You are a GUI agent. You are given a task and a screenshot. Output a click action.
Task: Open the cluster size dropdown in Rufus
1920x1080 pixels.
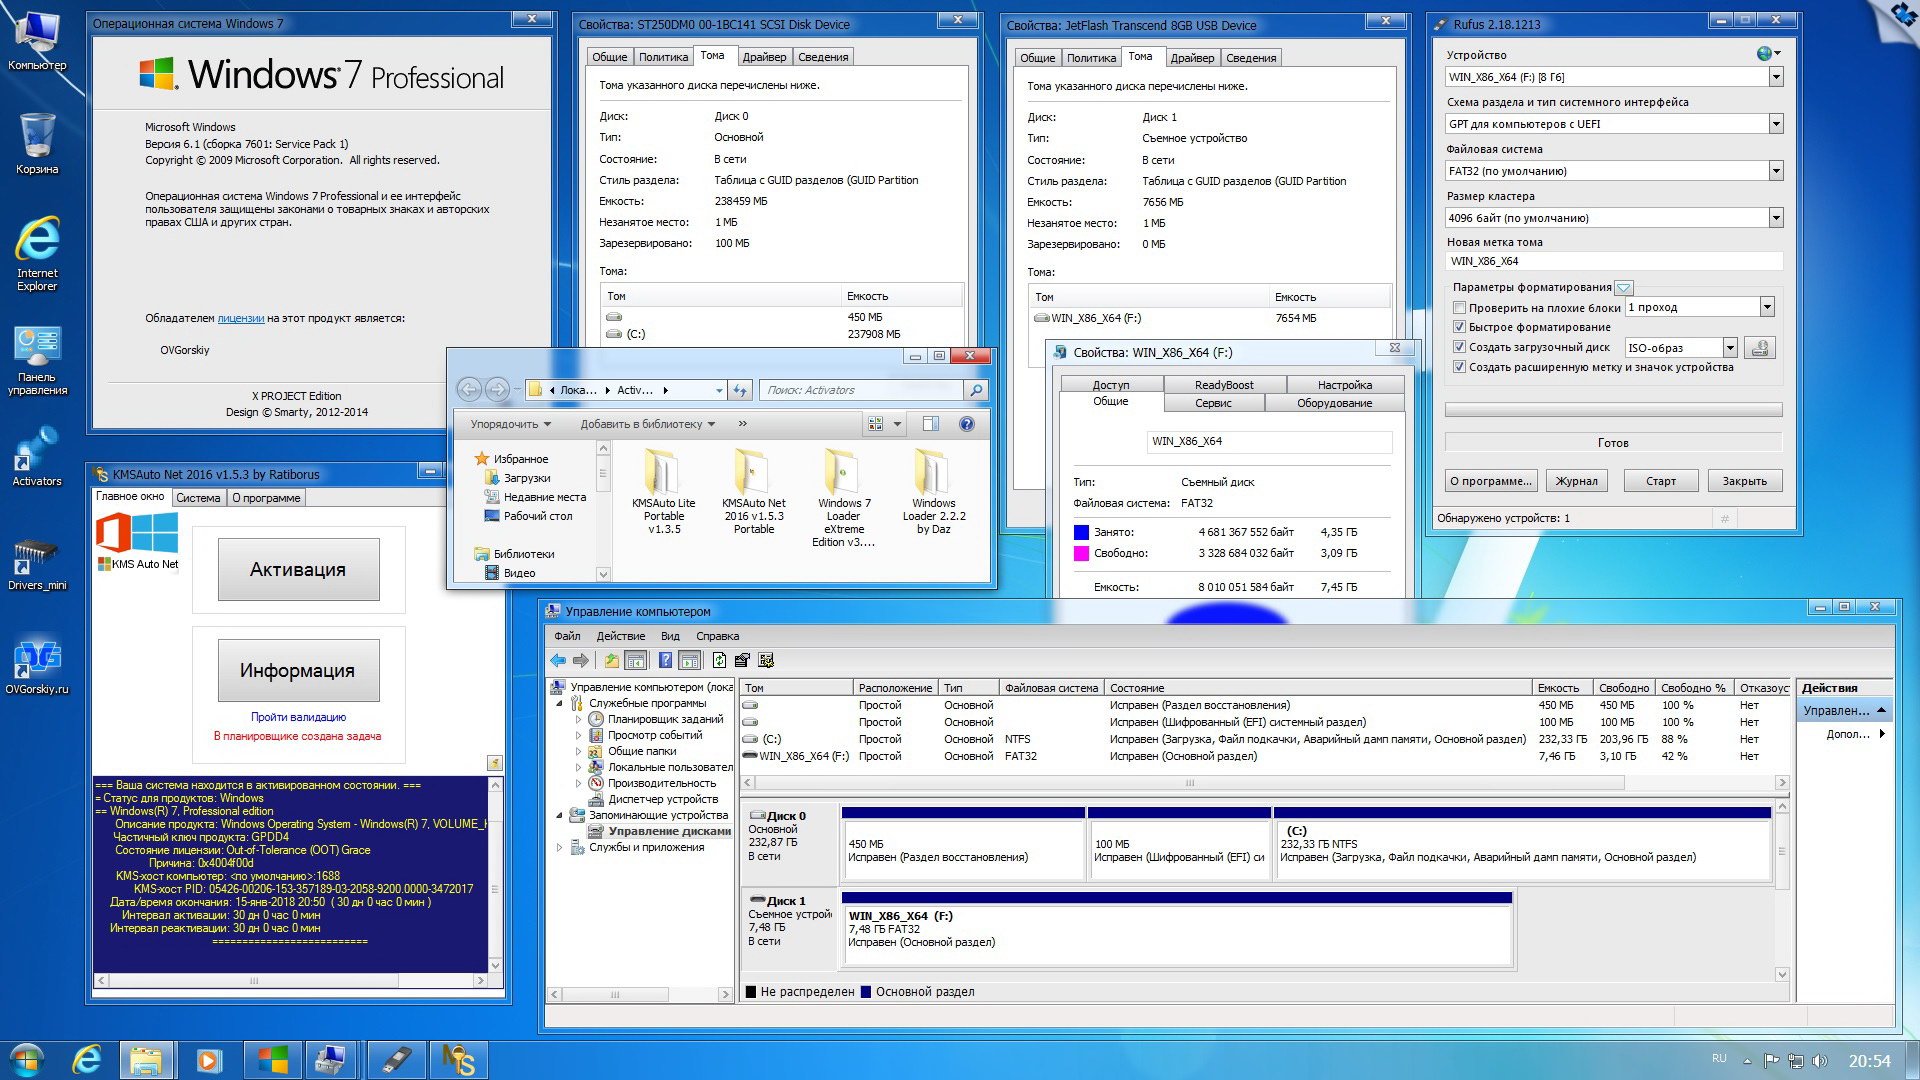tap(1776, 218)
